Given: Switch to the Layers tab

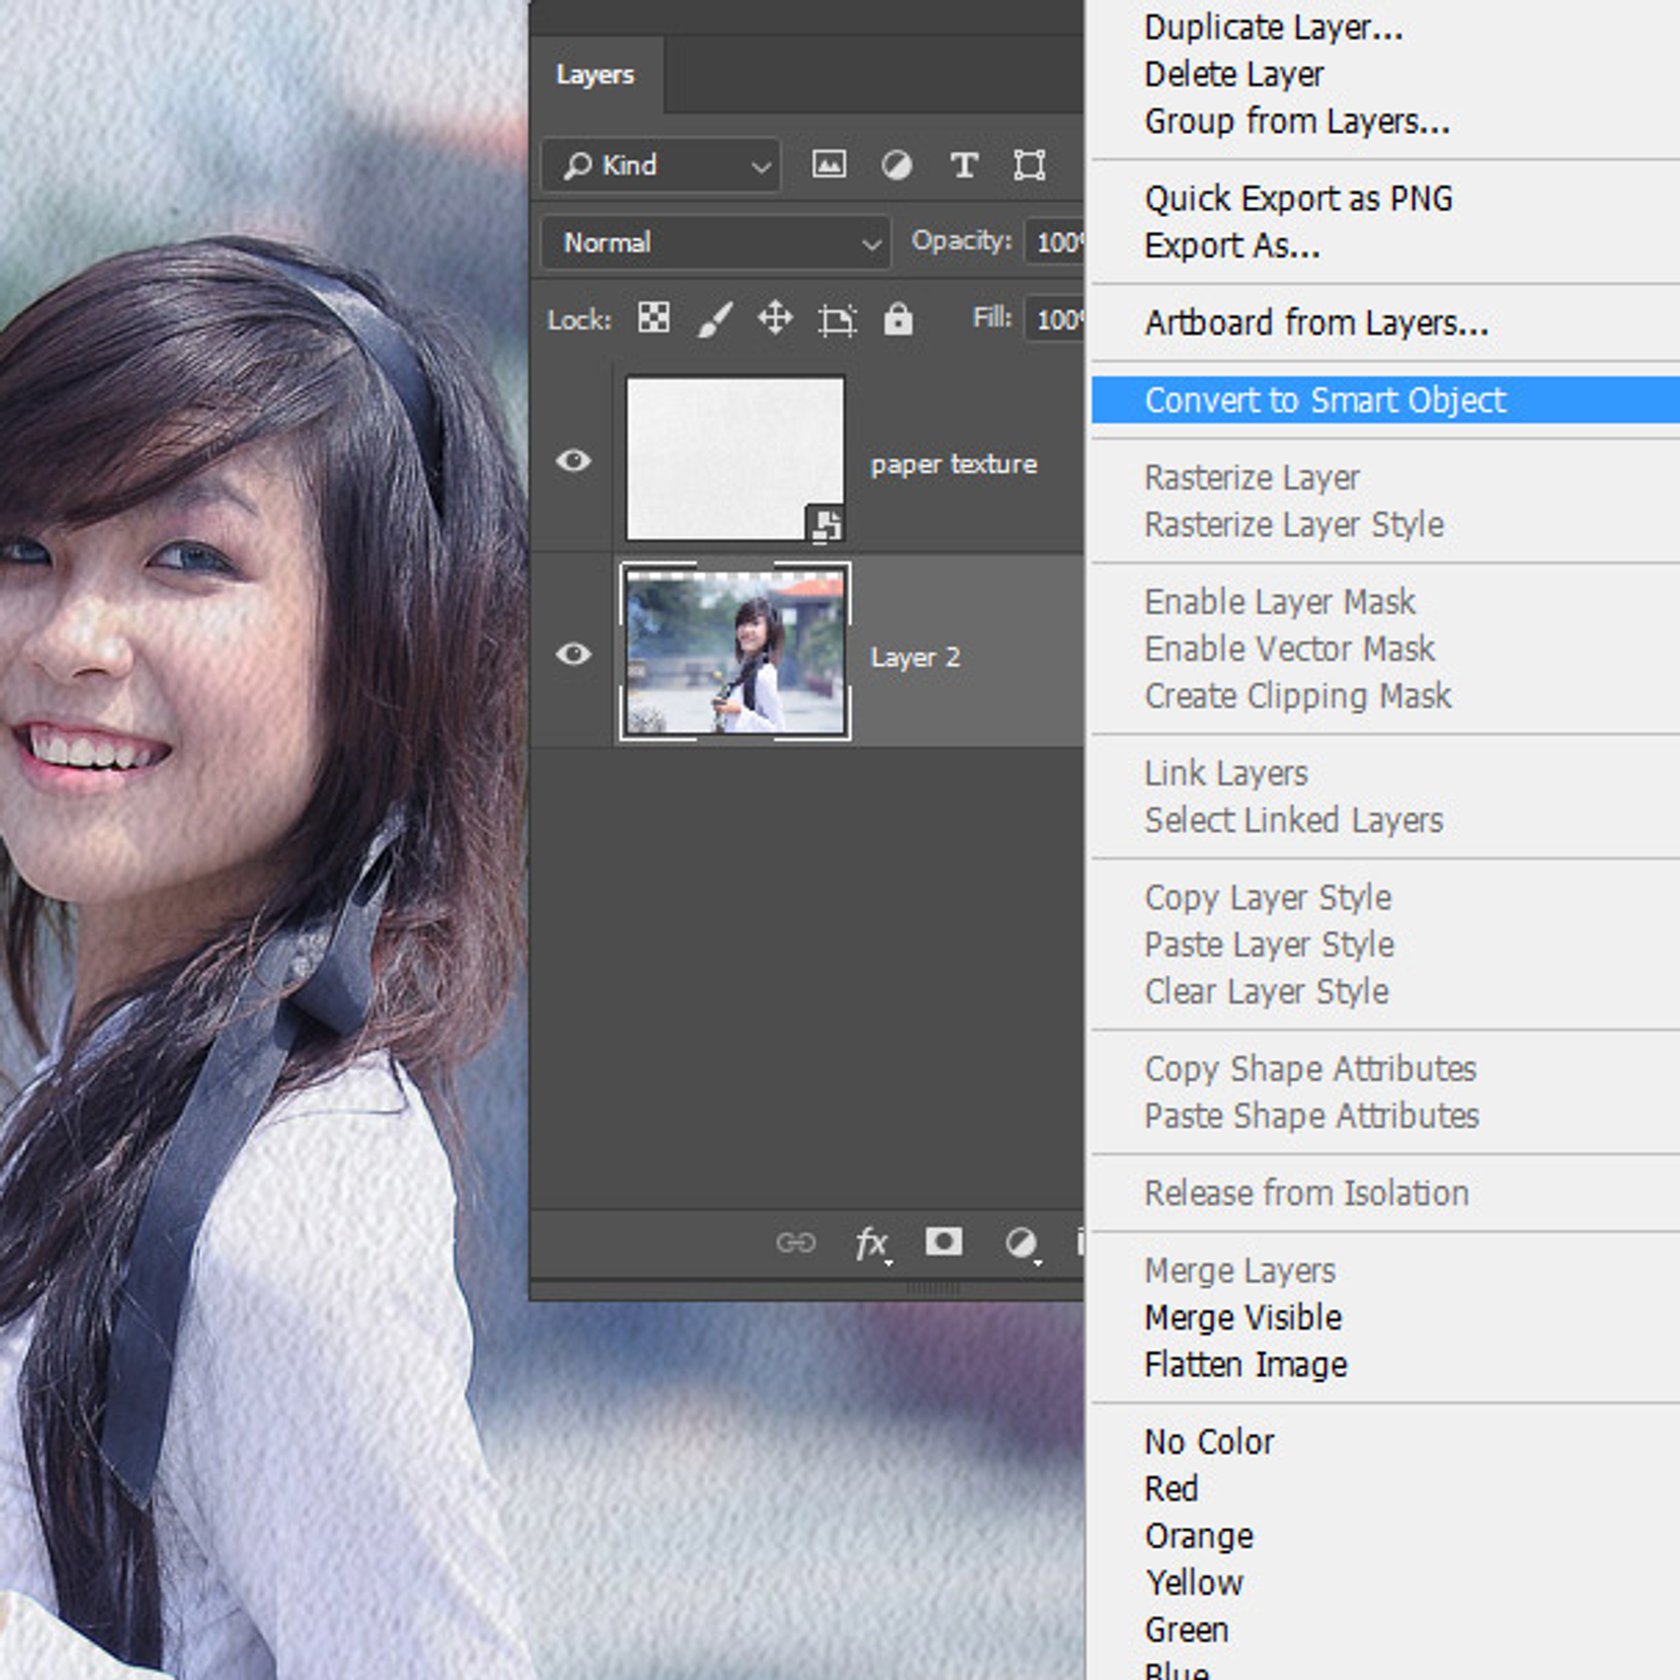Looking at the screenshot, I should click(x=595, y=74).
